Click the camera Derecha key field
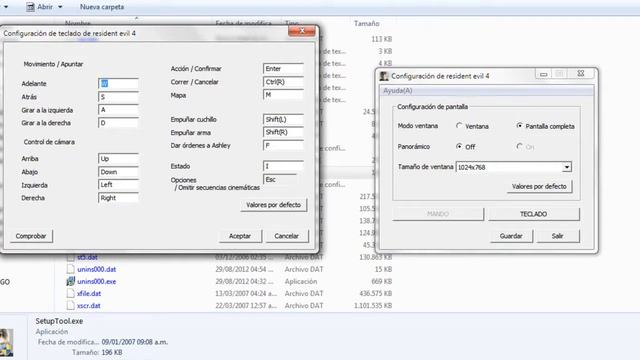The image size is (640, 360). tap(118, 198)
